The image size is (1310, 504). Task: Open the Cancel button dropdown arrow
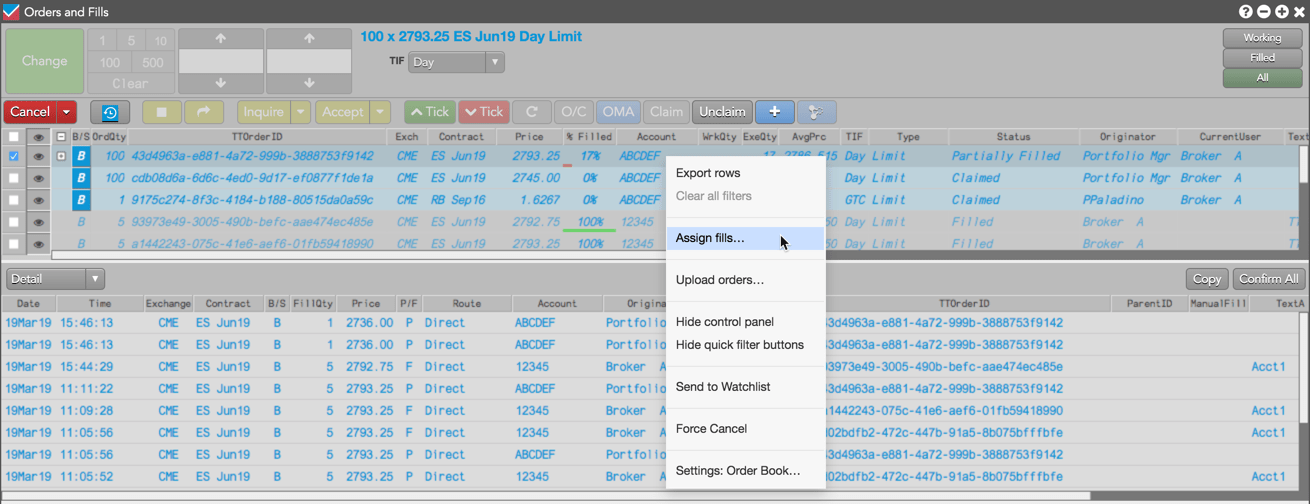pyautogui.click(x=66, y=112)
